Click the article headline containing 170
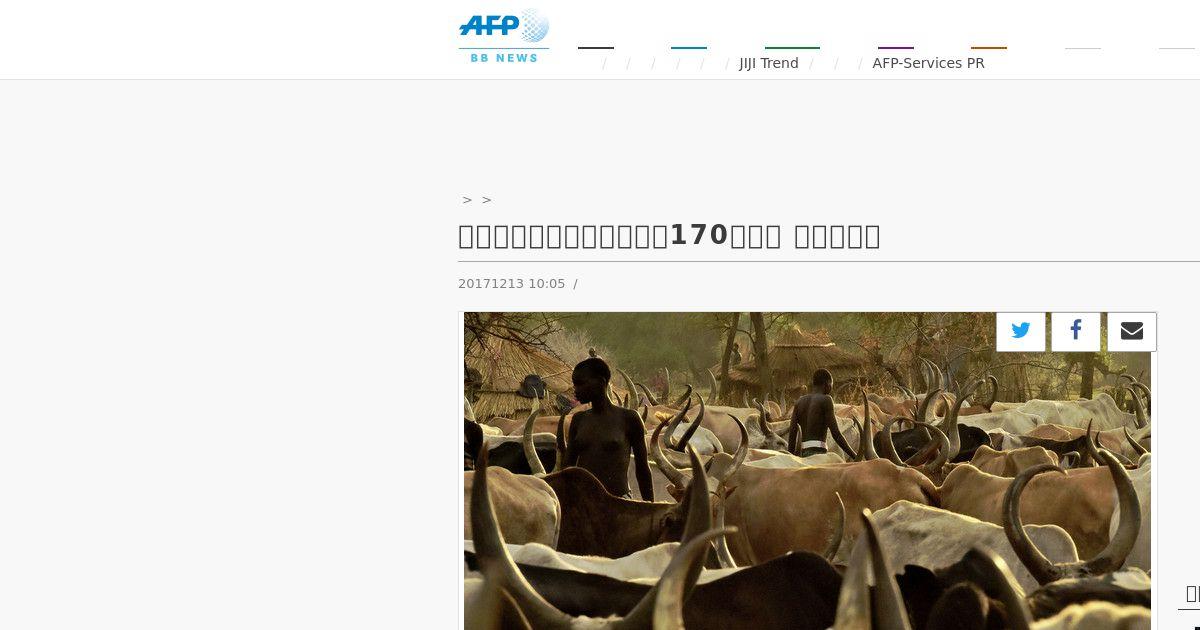Viewport: 1200px width, 630px height. click(x=669, y=236)
